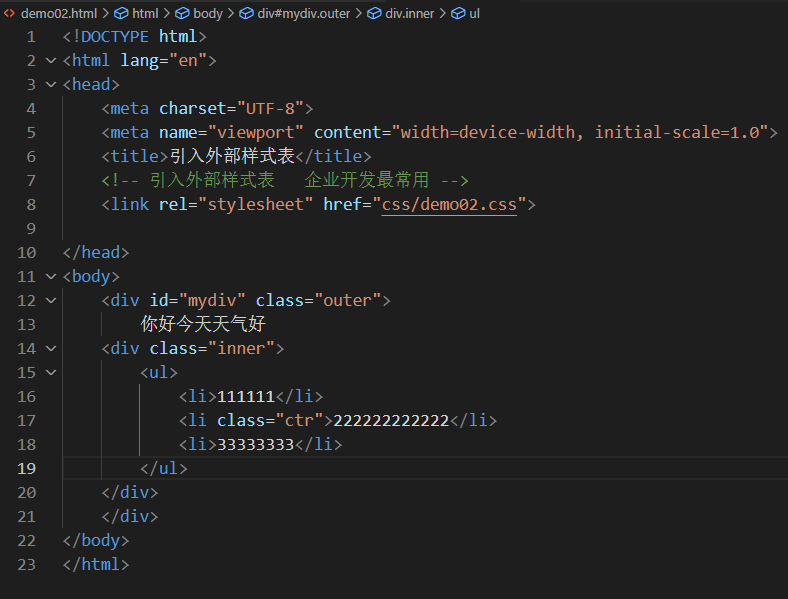
Task: Click line number 19 in the gutter
Action: (x=27, y=468)
